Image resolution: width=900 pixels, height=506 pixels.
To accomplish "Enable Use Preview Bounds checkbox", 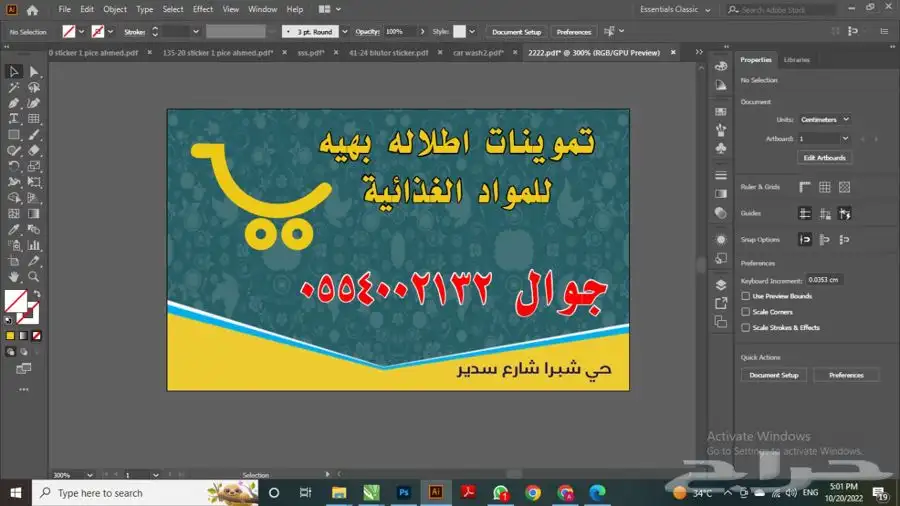I will [746, 296].
